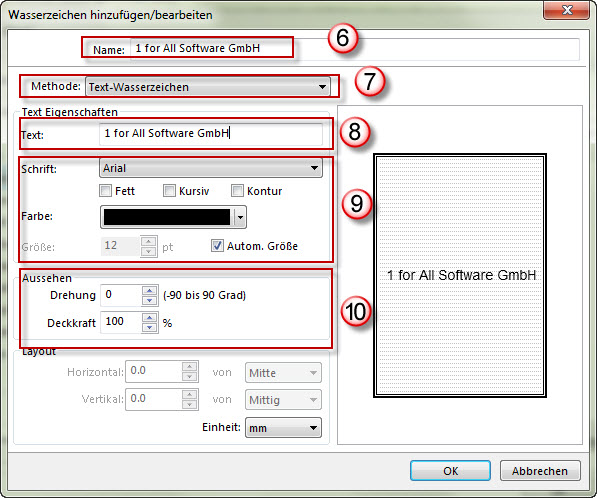Click Horizontal down stepper arrow

pos(190,377)
